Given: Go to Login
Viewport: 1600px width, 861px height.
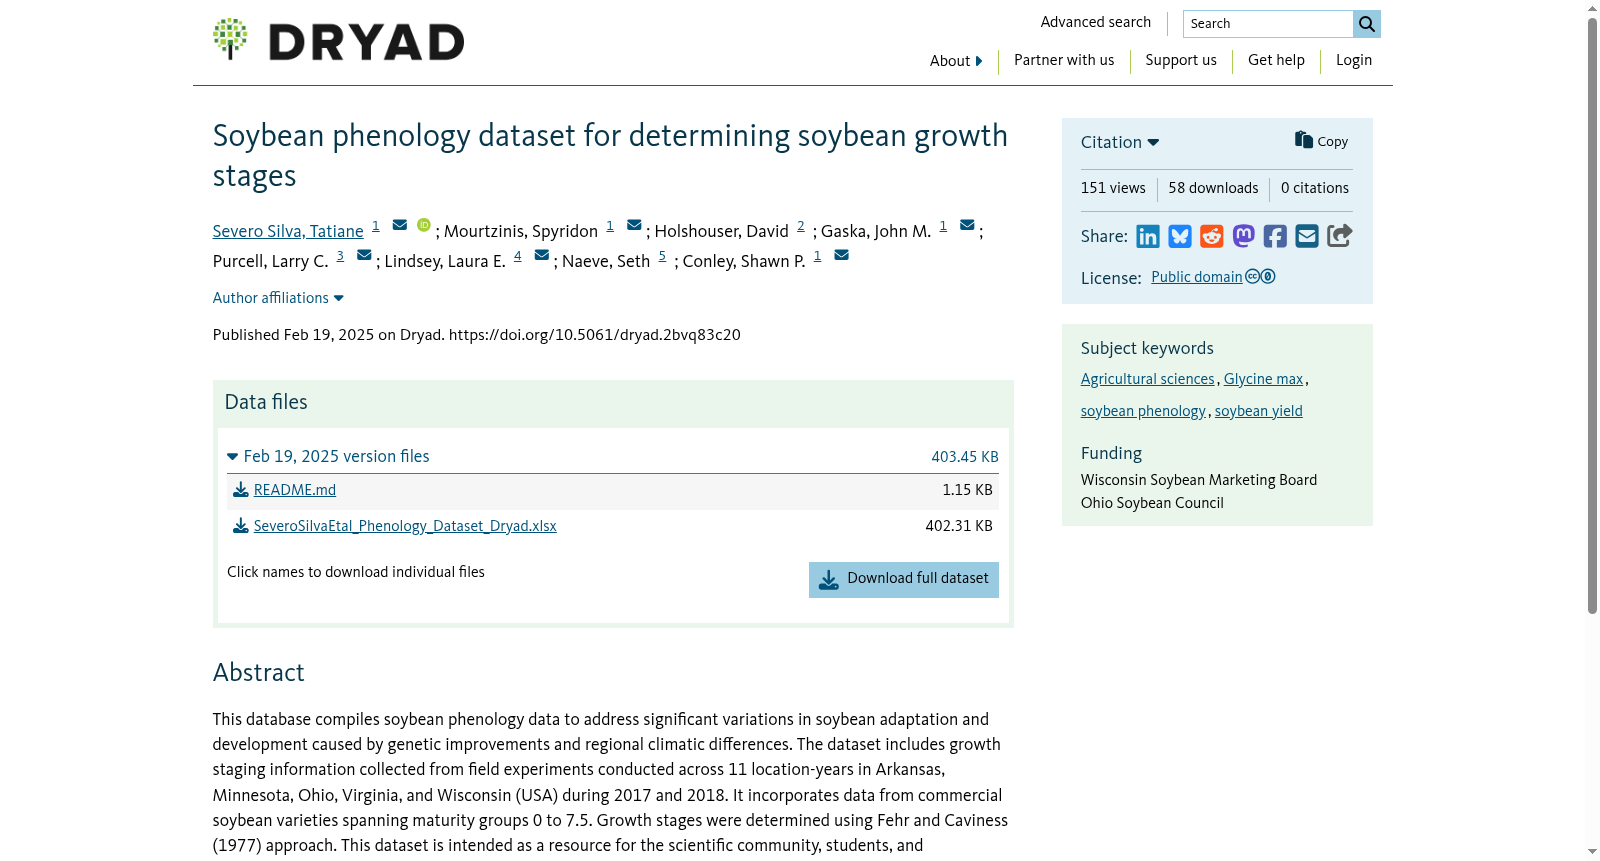Looking at the screenshot, I should pyautogui.click(x=1354, y=60).
